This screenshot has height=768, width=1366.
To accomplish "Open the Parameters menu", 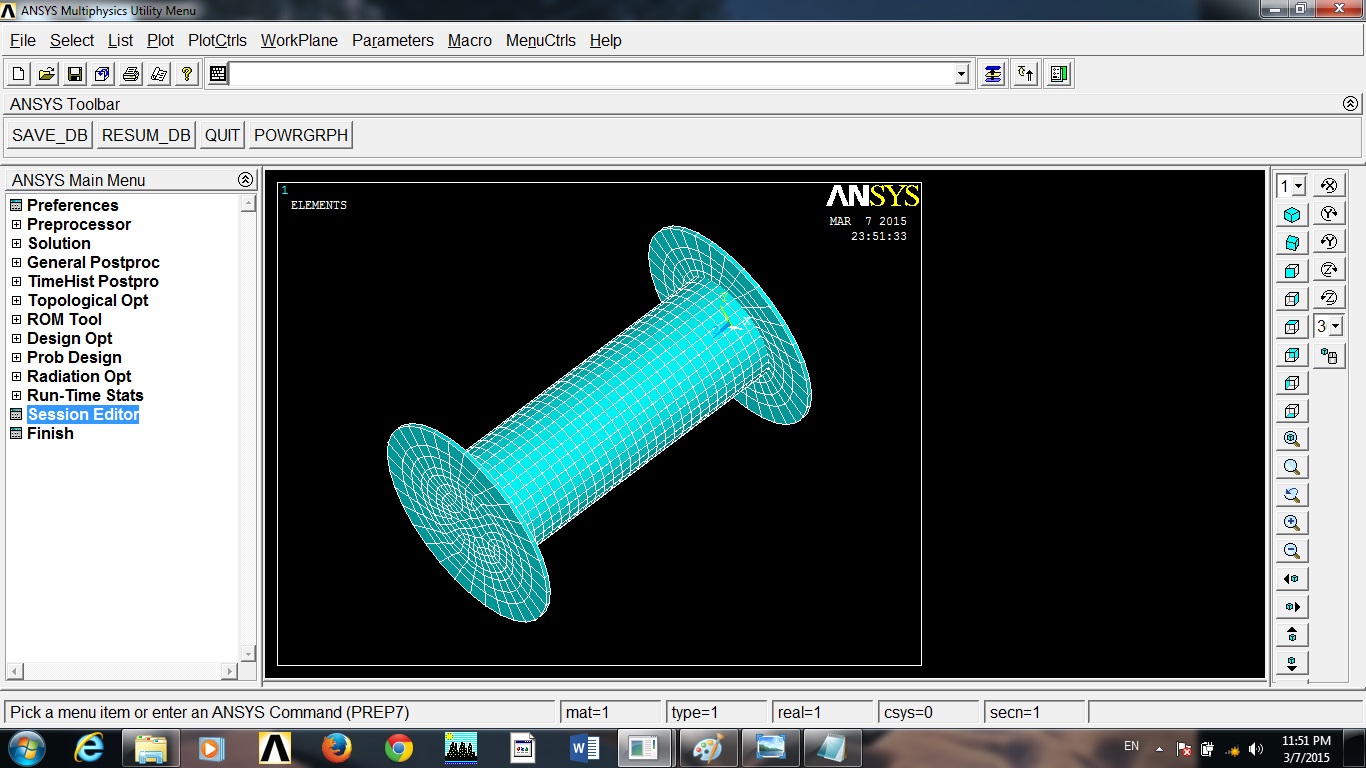I will (x=393, y=41).
